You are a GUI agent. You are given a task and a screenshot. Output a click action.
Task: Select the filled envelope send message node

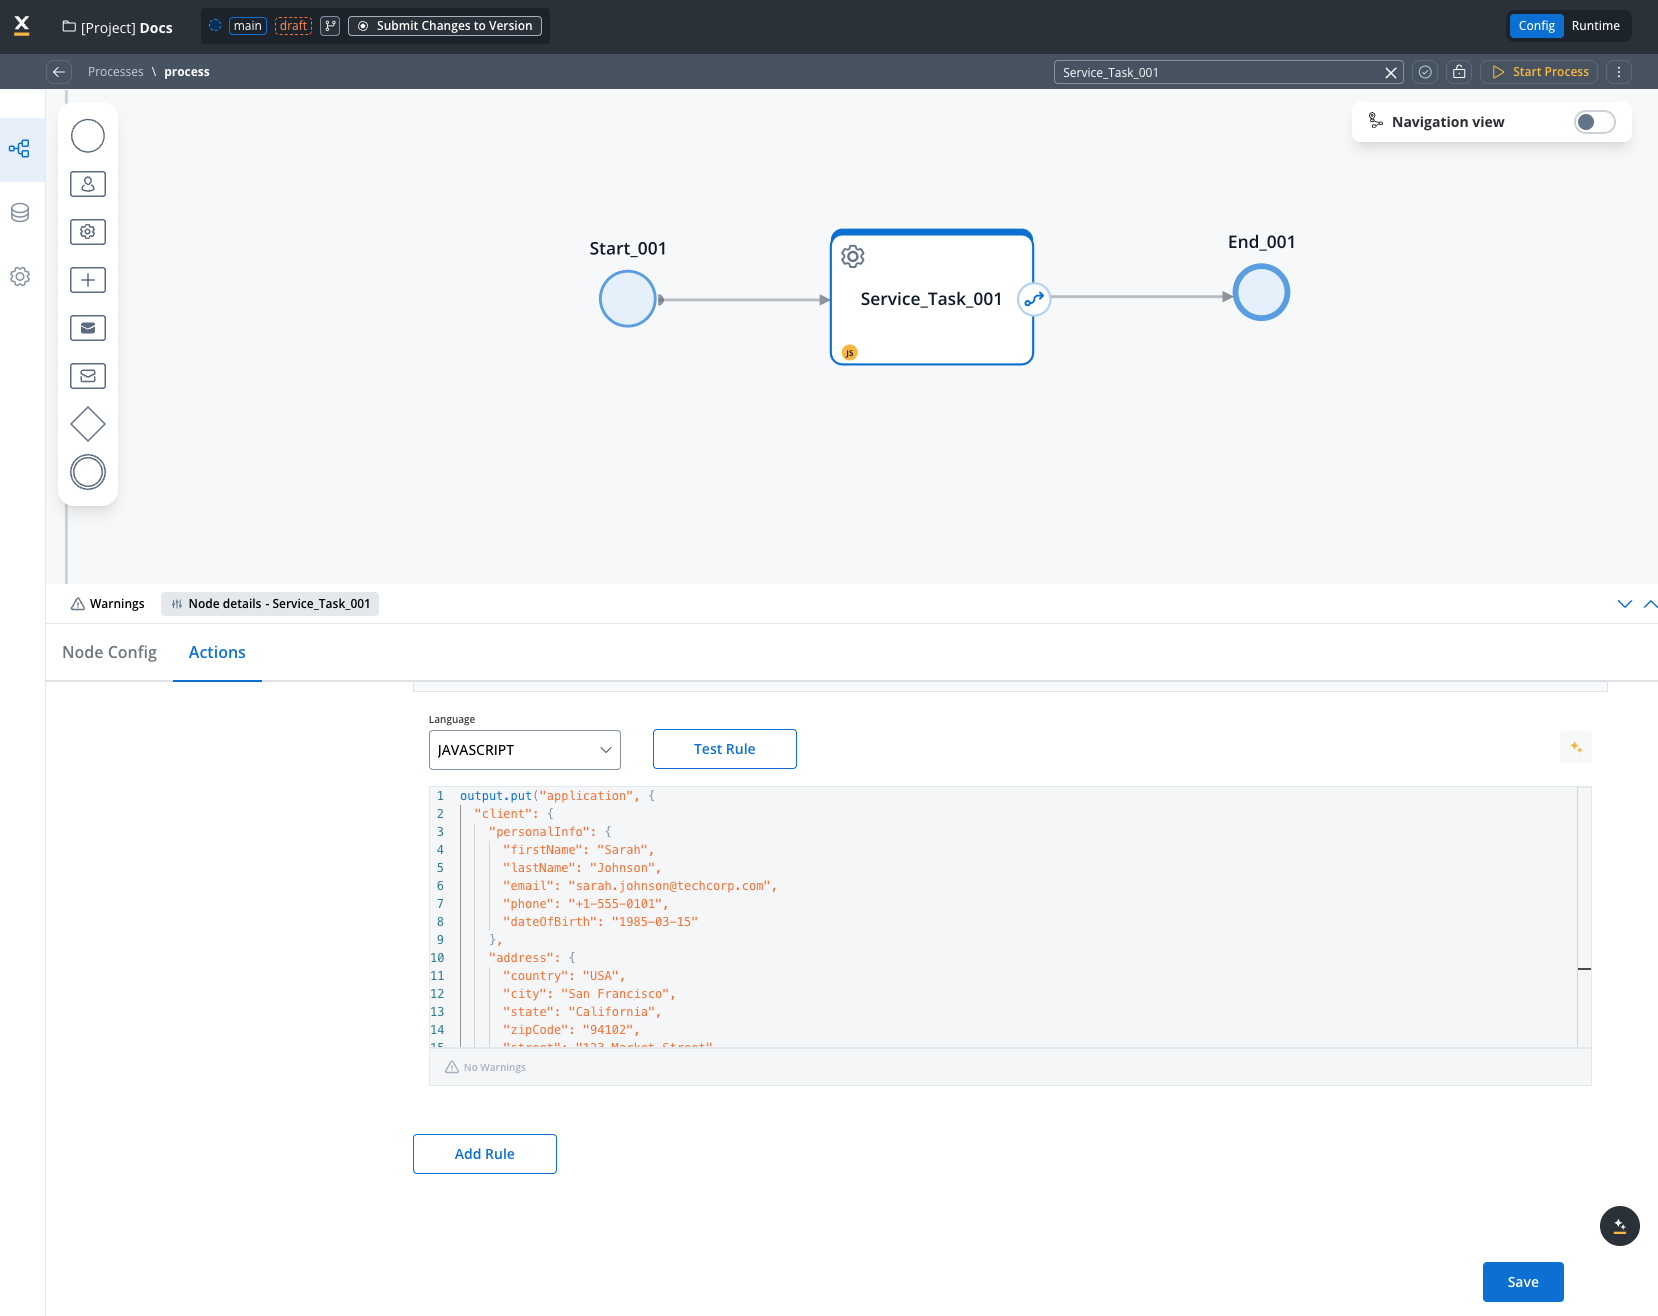pyautogui.click(x=88, y=328)
